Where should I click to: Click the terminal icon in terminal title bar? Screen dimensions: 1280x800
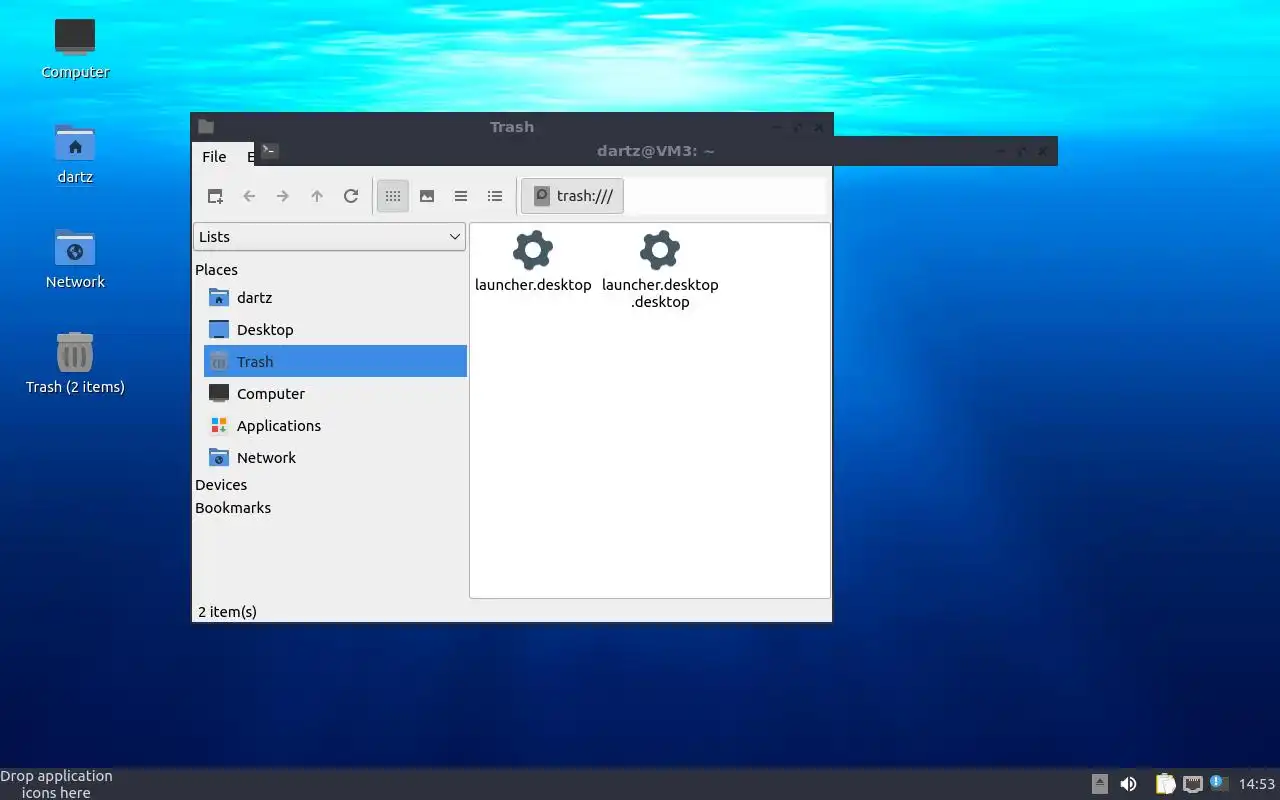pyautogui.click(x=270, y=151)
